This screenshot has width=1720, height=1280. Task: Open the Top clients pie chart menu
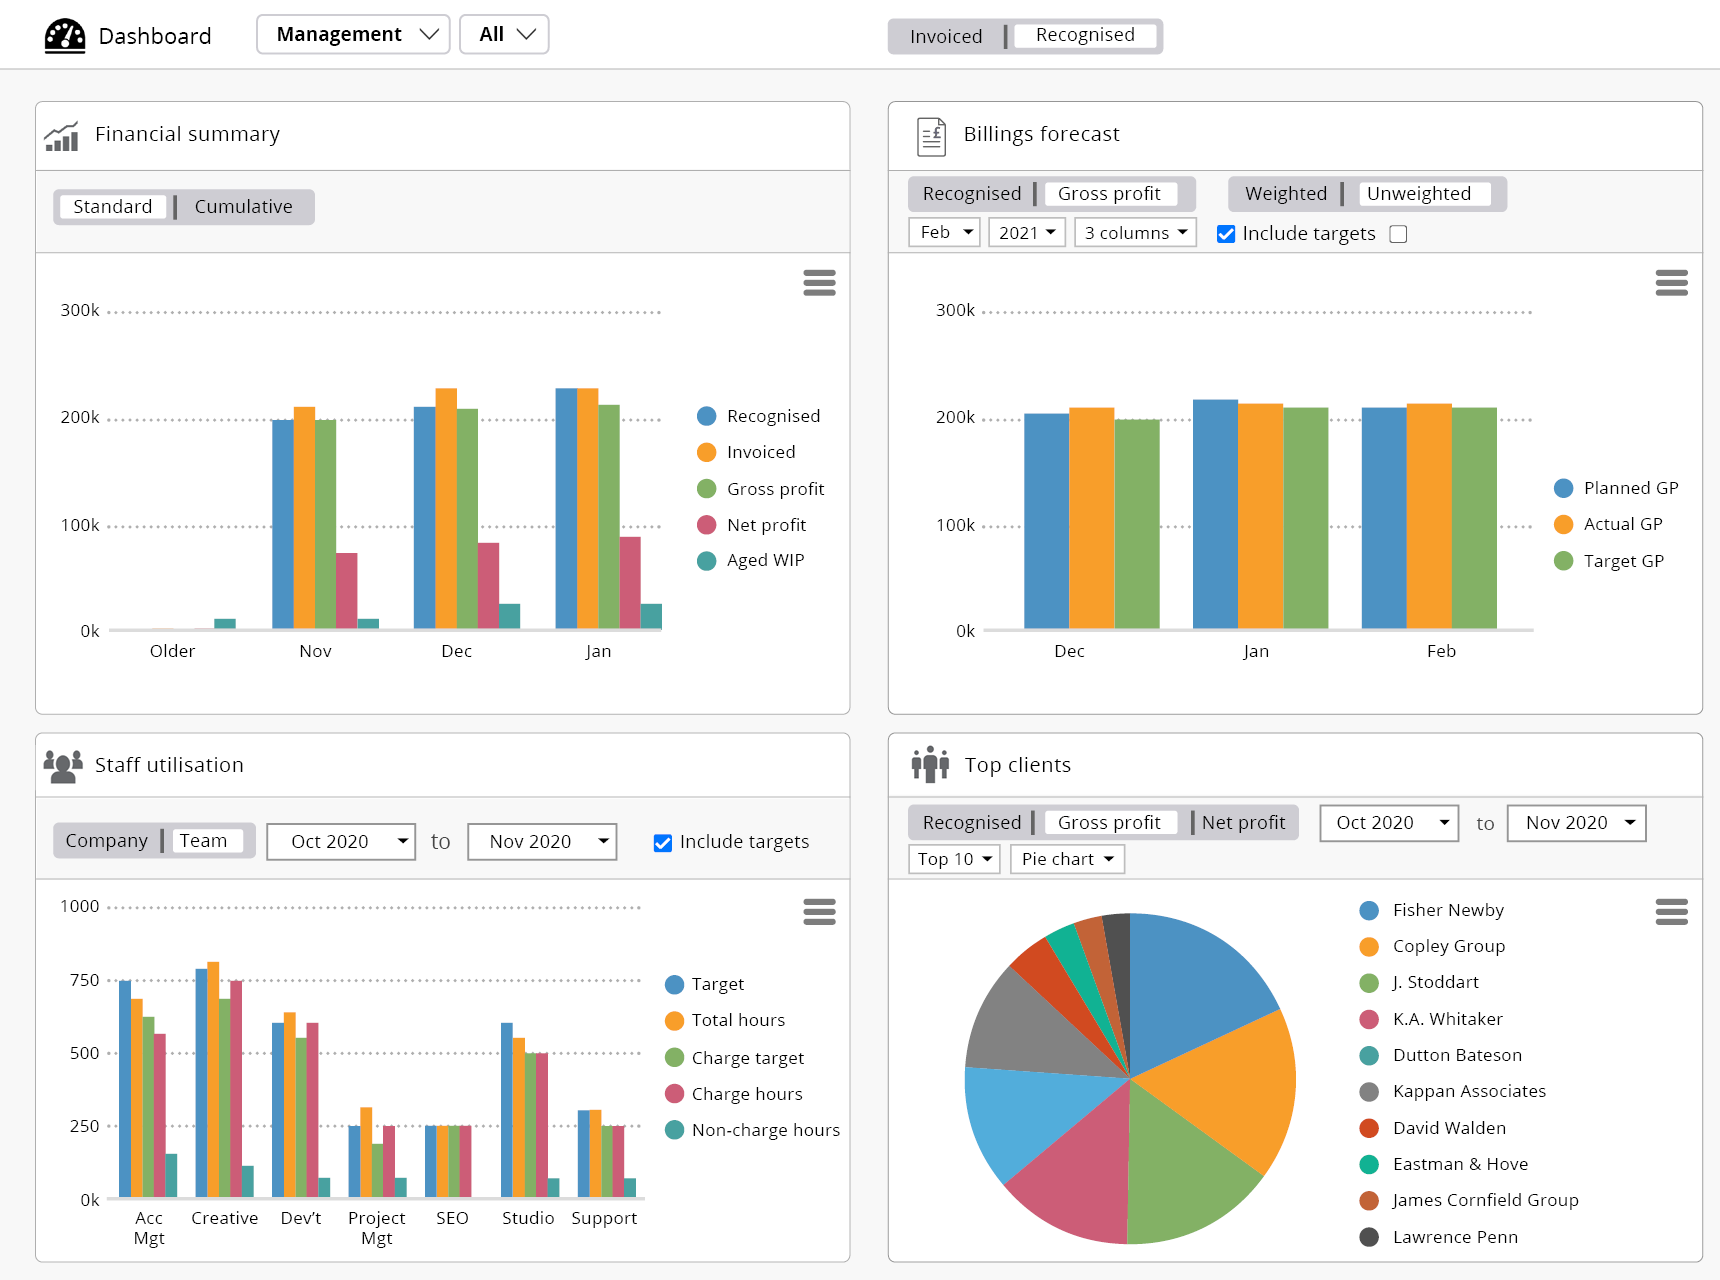[1671, 911]
